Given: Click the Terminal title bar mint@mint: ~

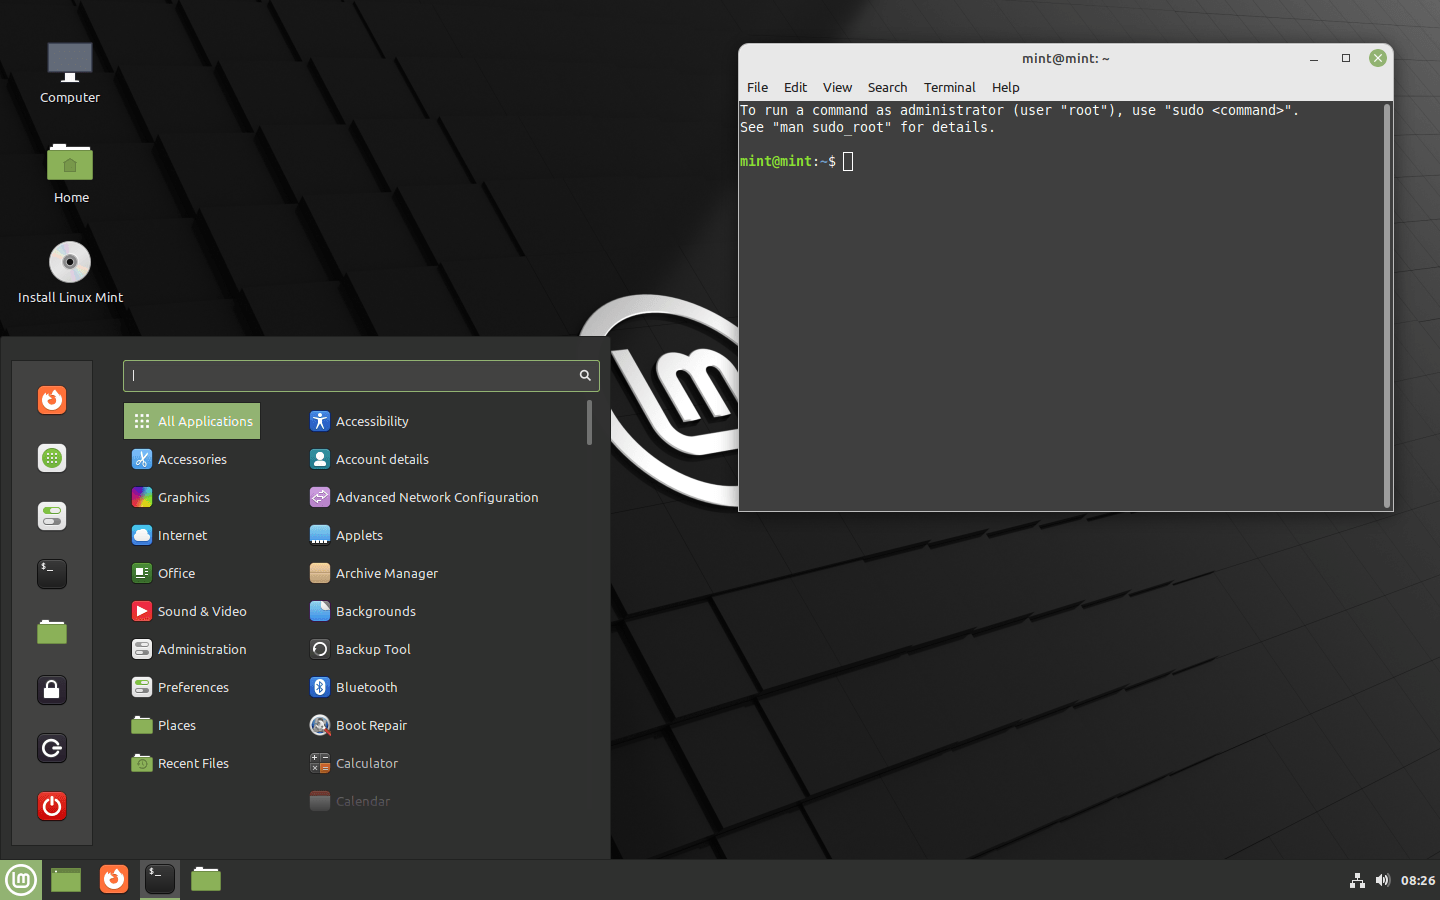Looking at the screenshot, I should (x=1065, y=58).
